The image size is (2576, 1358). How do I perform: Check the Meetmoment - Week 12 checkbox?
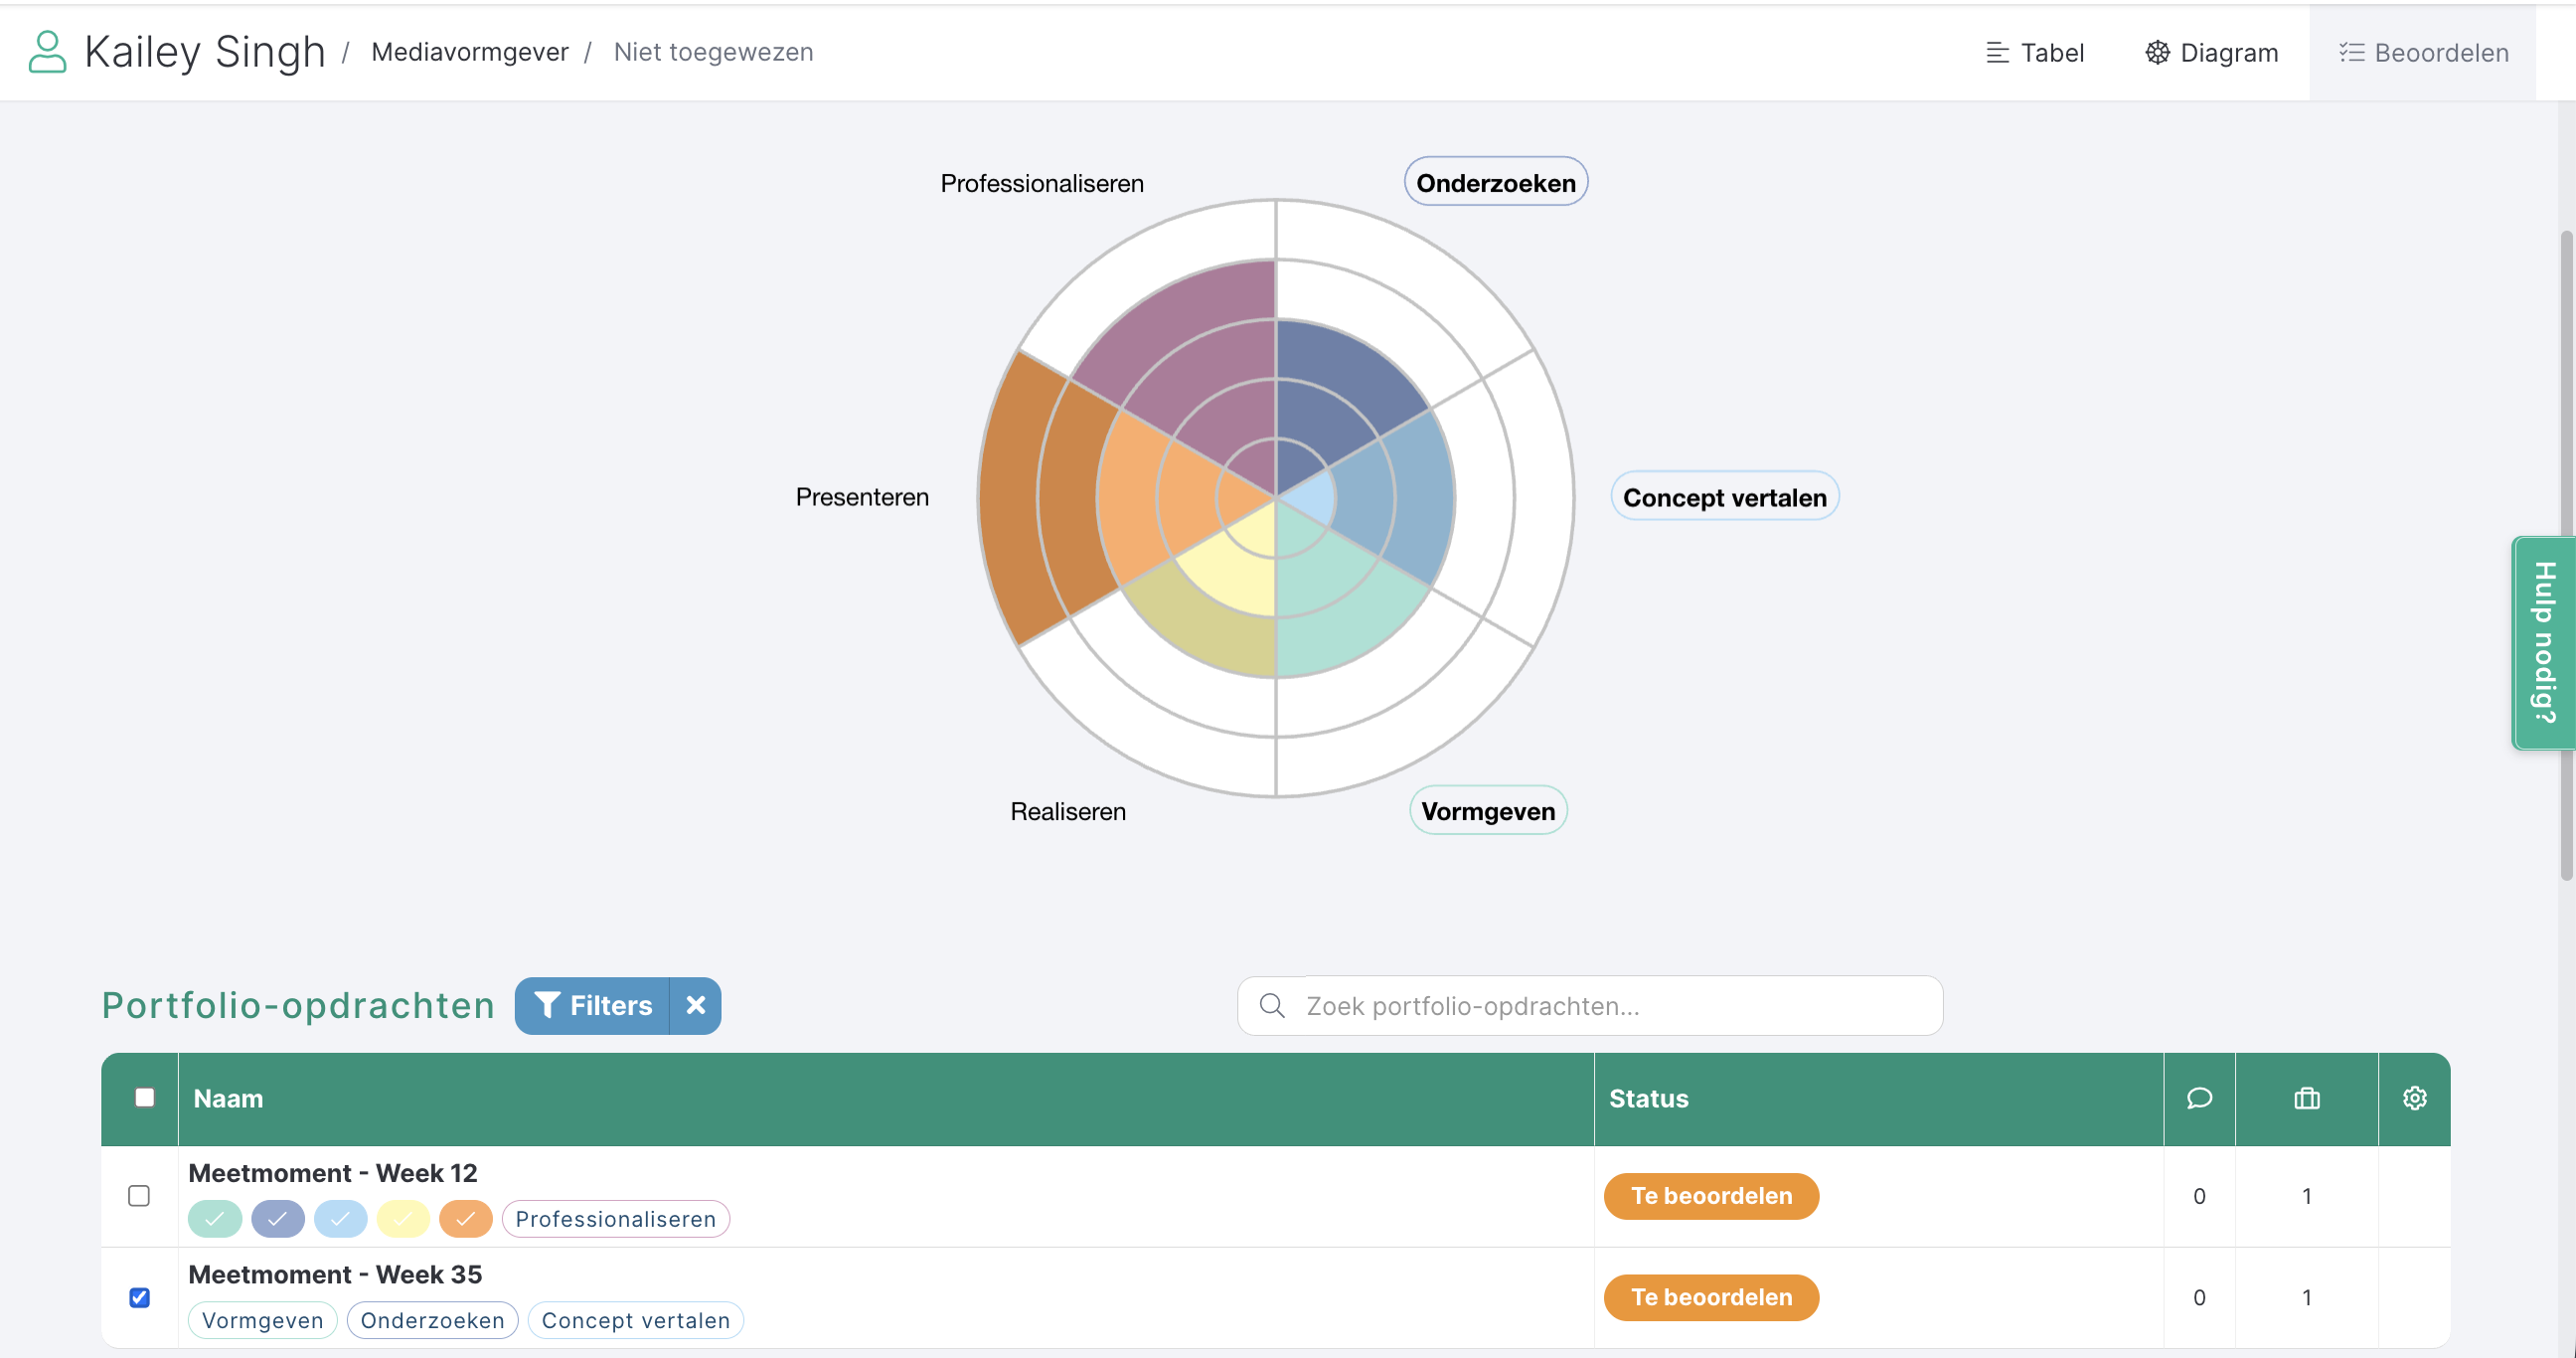click(139, 1195)
